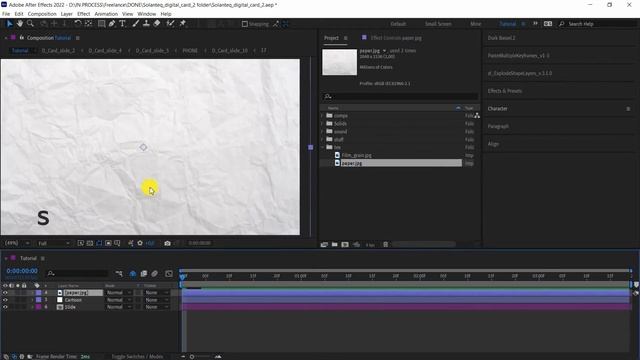Viewport: 640px width, 360px height.
Task: Click Toggle Switches / Modes button
Action: (x=137, y=356)
